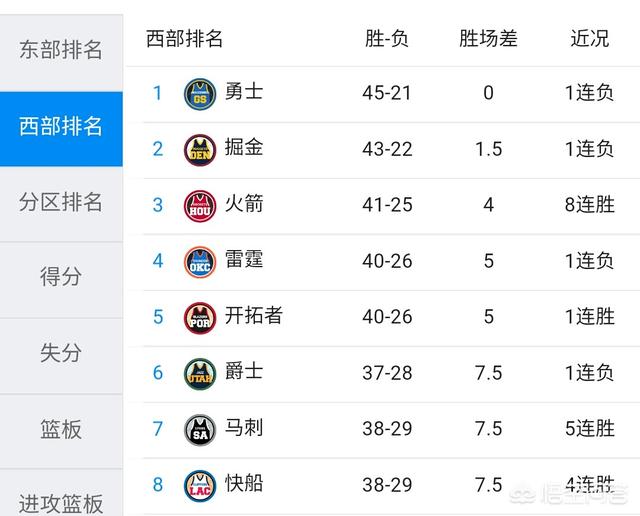Open the 勇士 team name link

(x=244, y=91)
